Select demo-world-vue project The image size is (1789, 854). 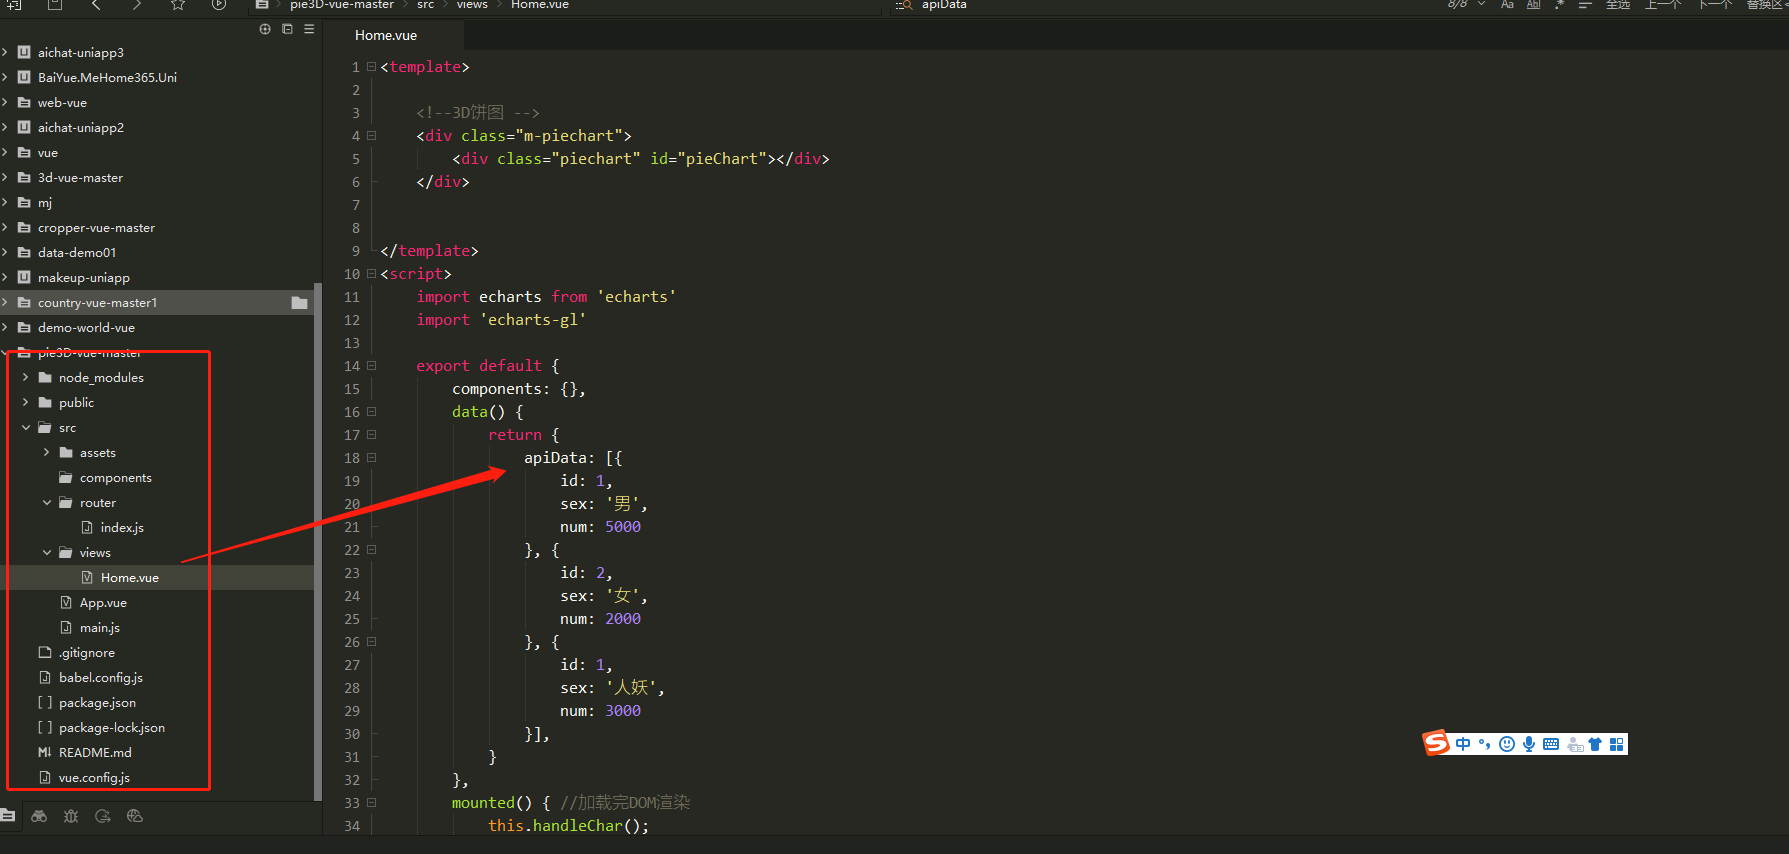click(86, 327)
